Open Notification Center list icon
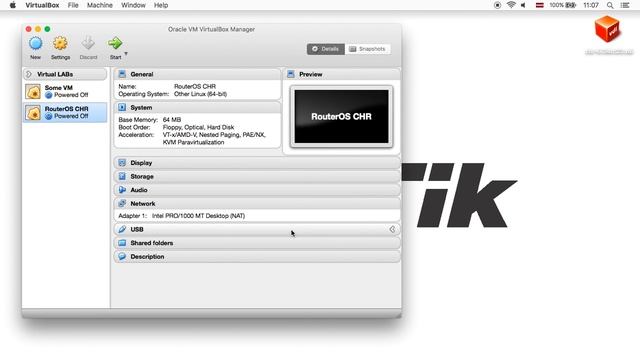The height and width of the screenshot is (360, 640). pos(625,5)
